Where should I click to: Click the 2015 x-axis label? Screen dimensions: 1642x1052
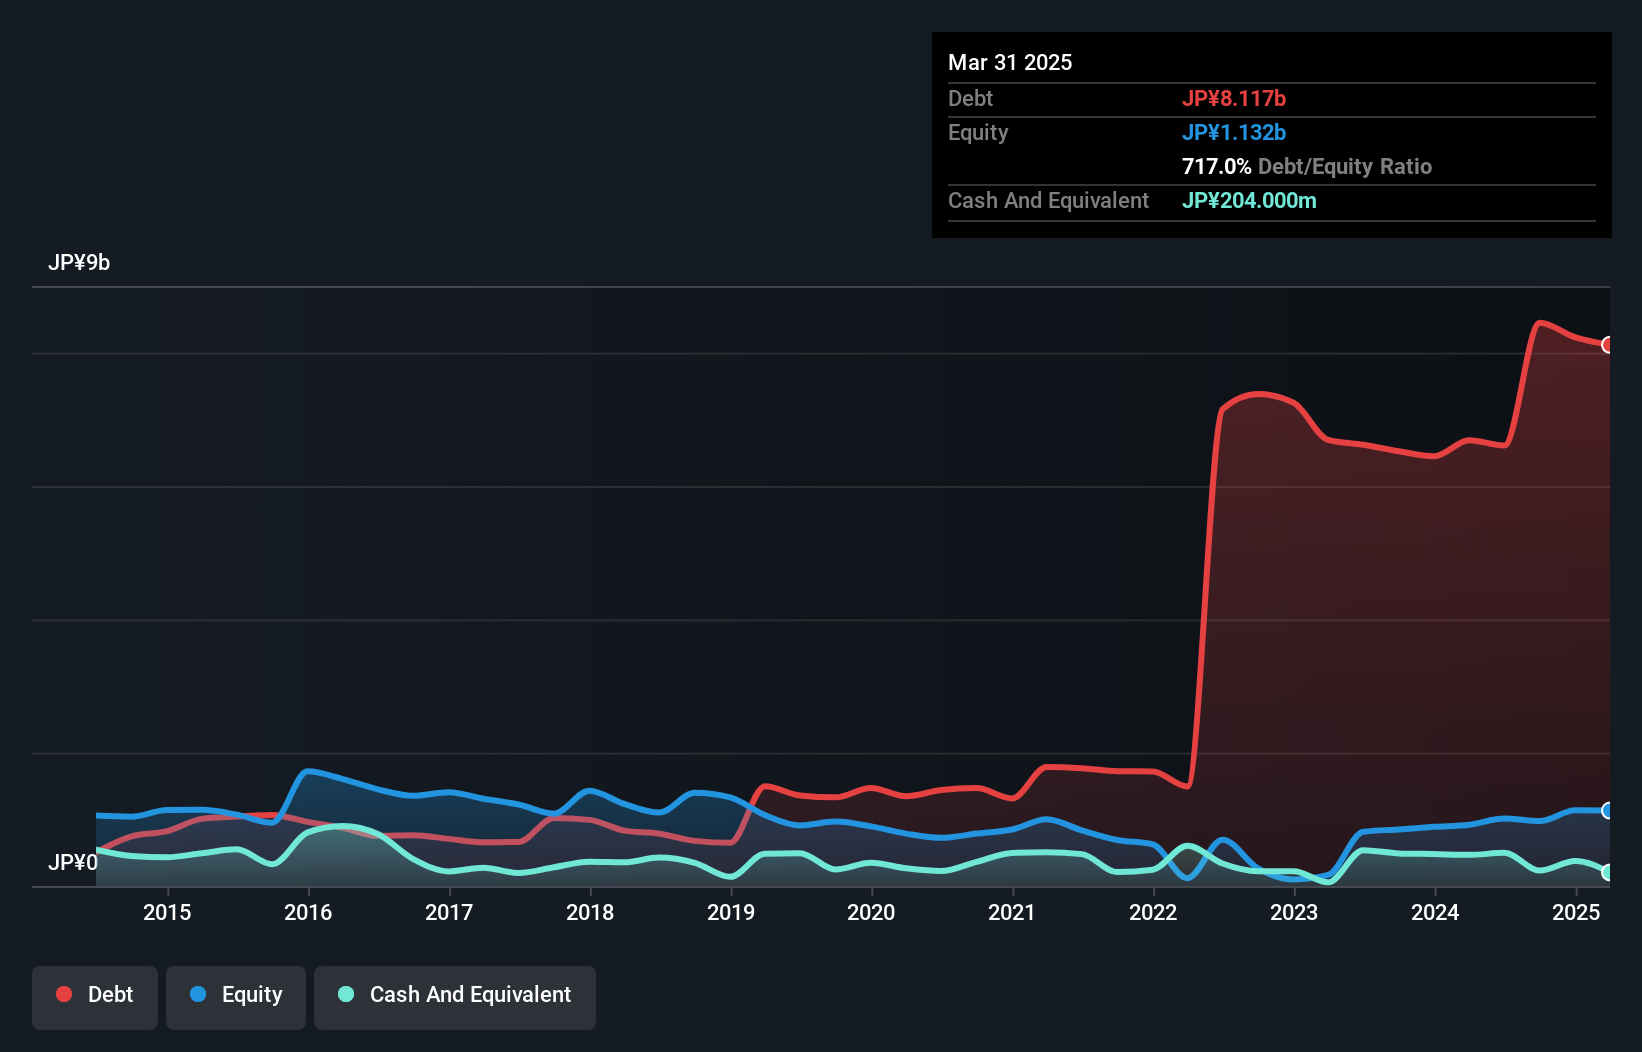click(167, 912)
